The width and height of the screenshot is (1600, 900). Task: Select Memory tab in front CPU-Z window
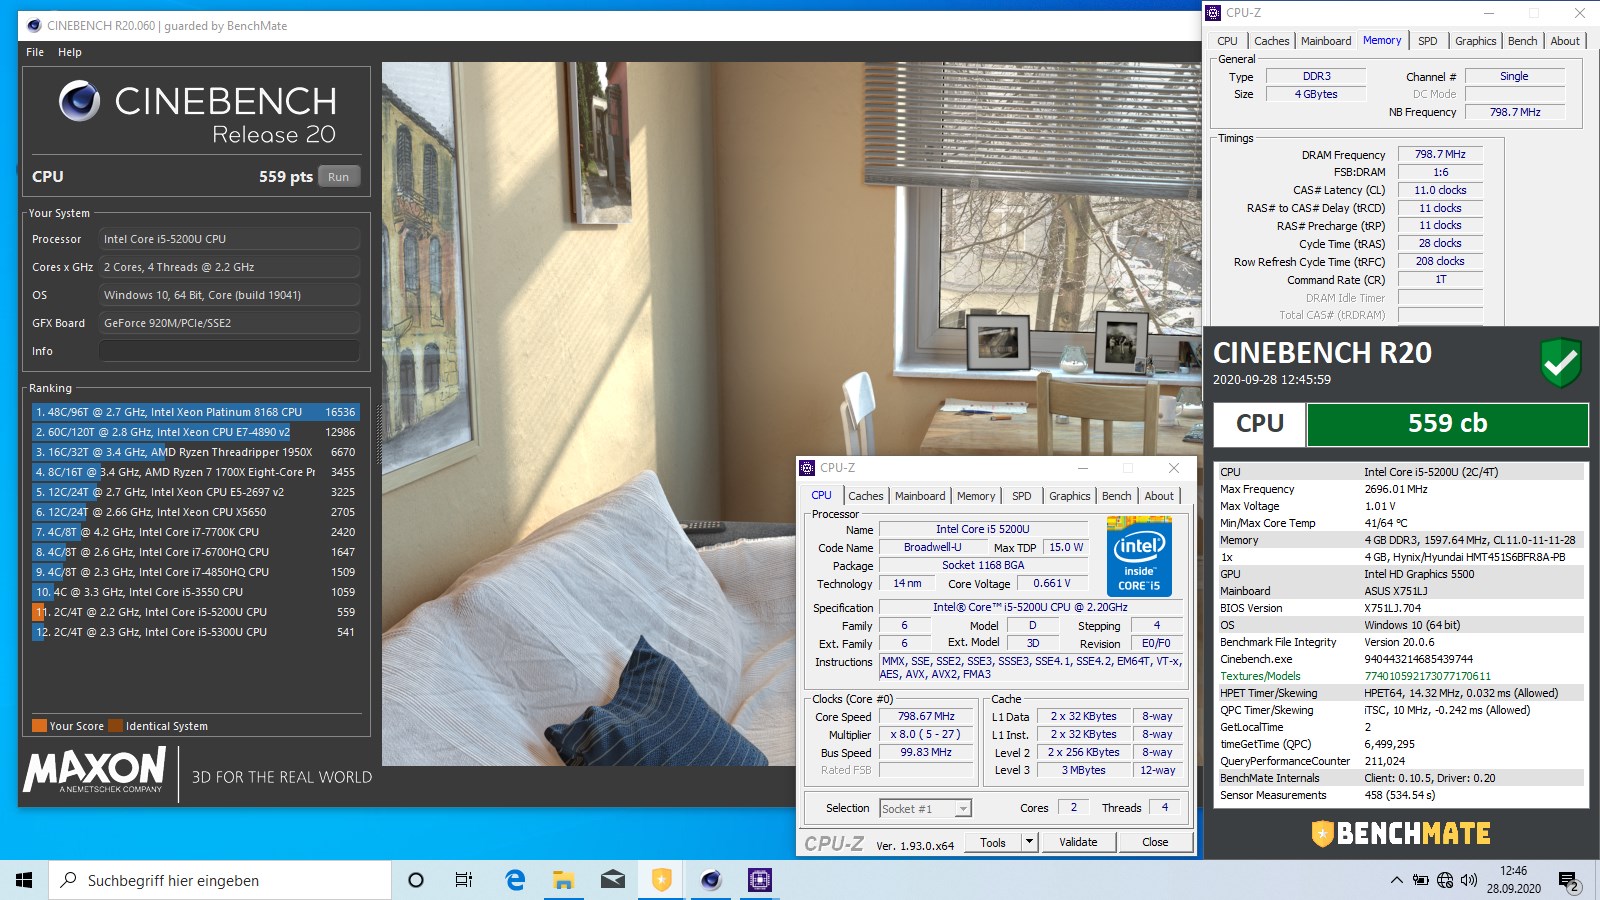(976, 496)
